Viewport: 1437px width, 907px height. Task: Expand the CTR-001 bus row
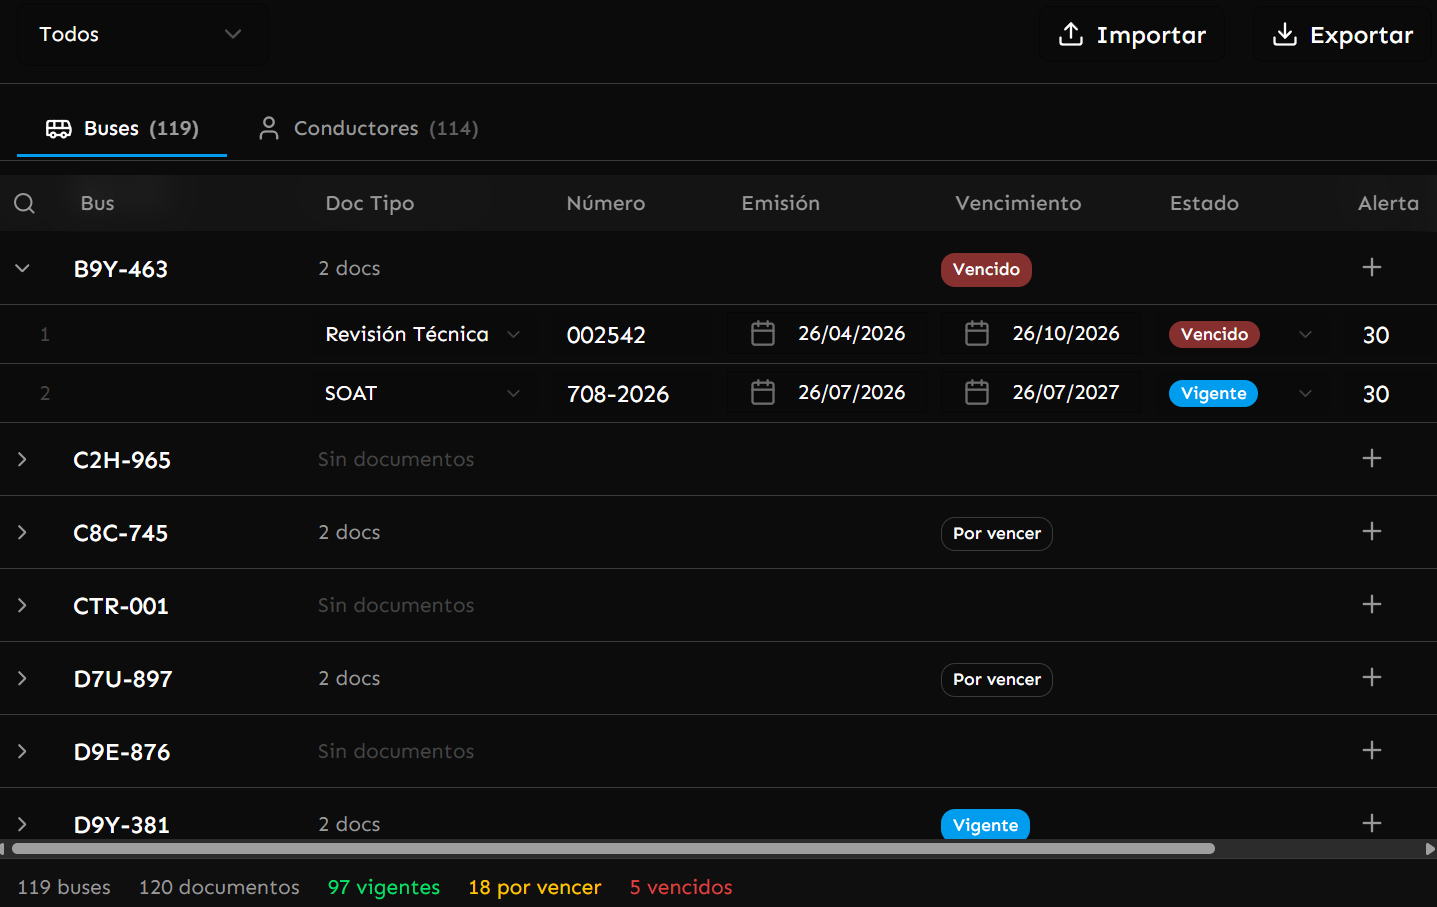22,605
